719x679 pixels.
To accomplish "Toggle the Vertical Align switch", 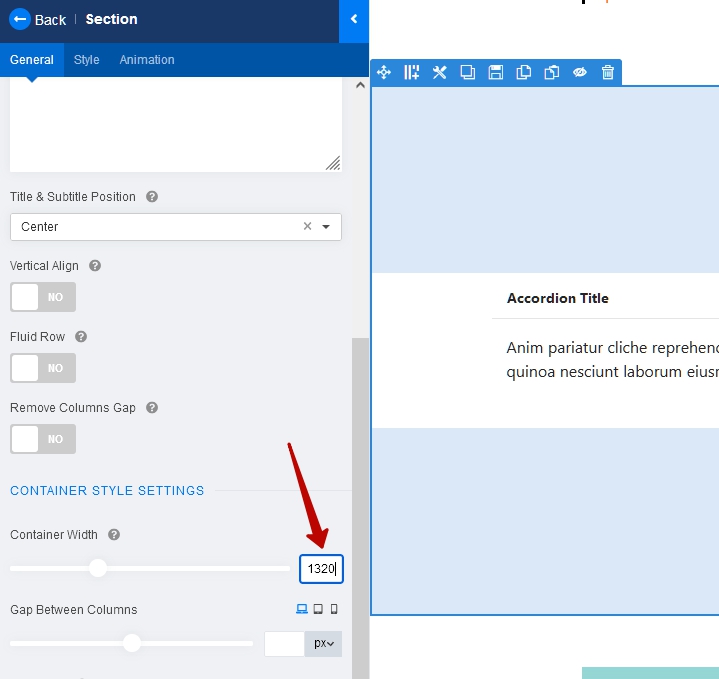I will point(43,297).
